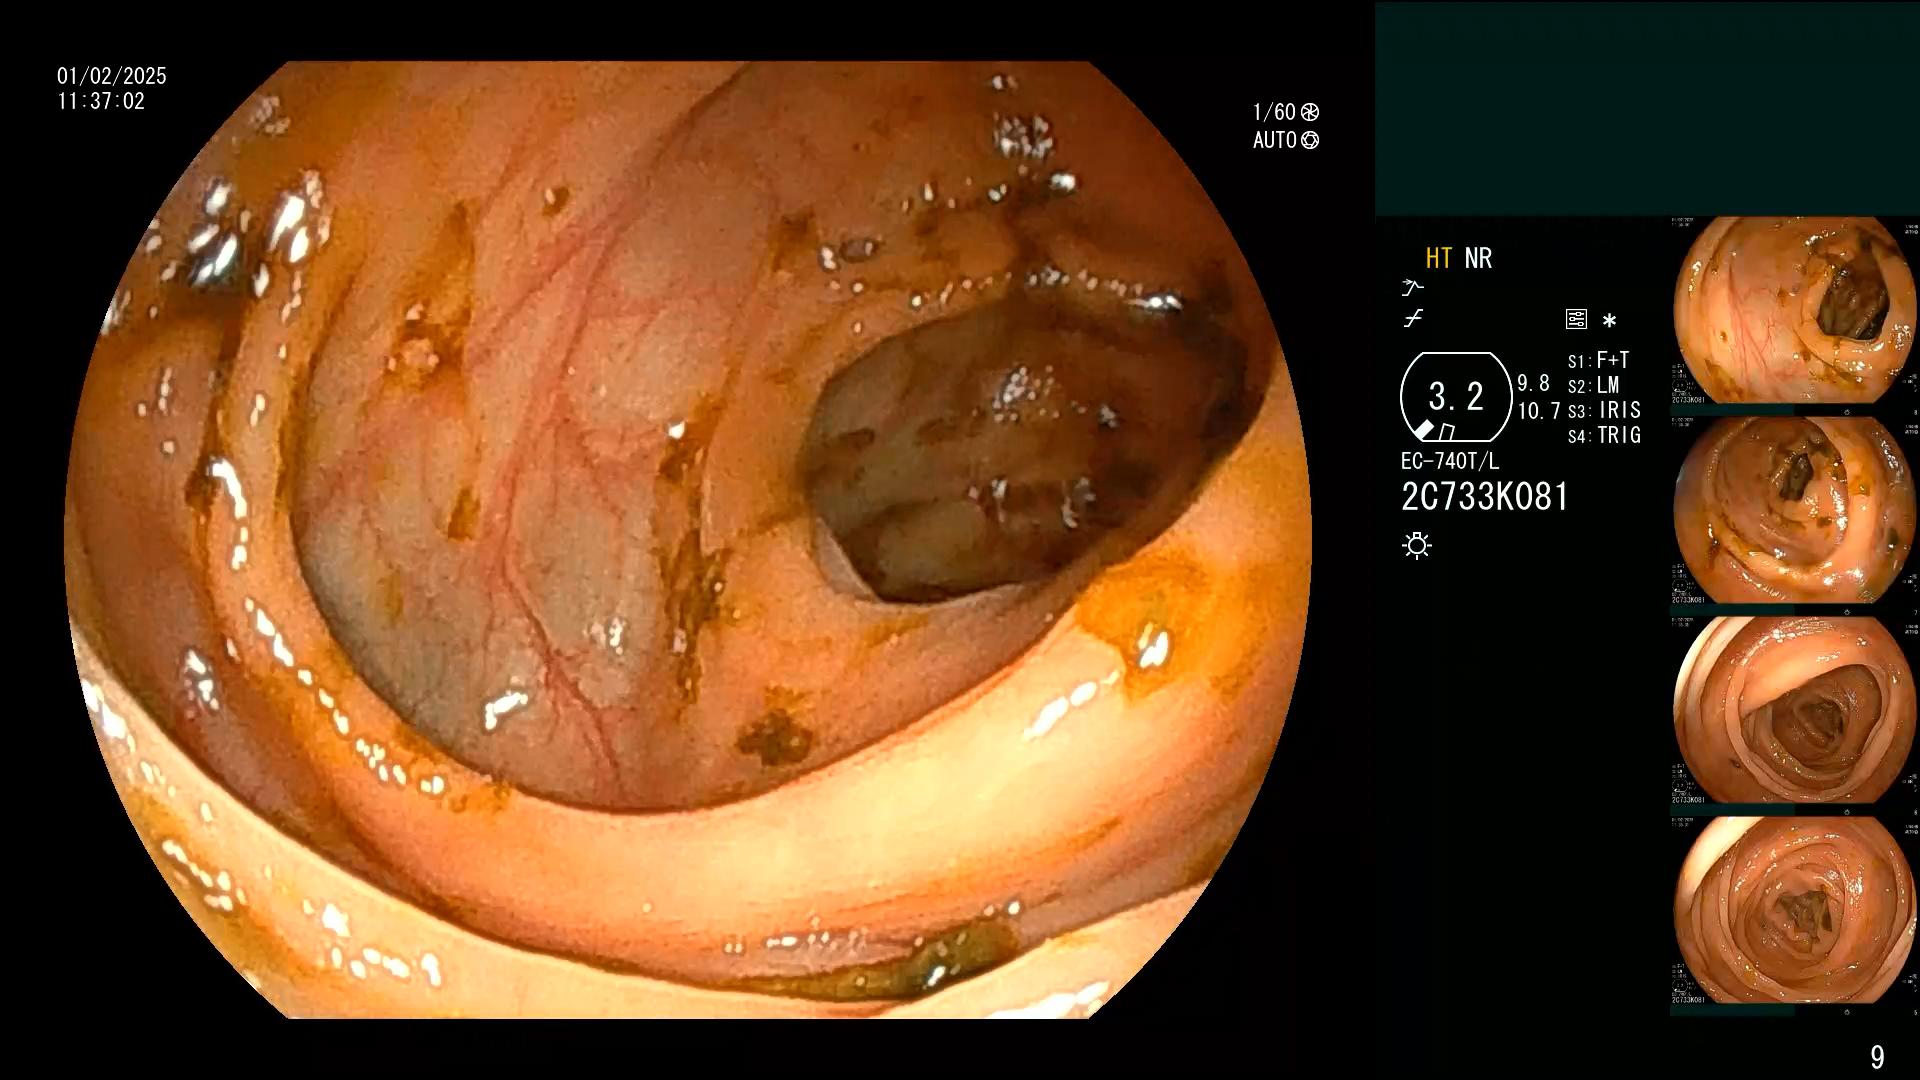
Task: Click the main live endoscopic image
Action: coord(688,540)
